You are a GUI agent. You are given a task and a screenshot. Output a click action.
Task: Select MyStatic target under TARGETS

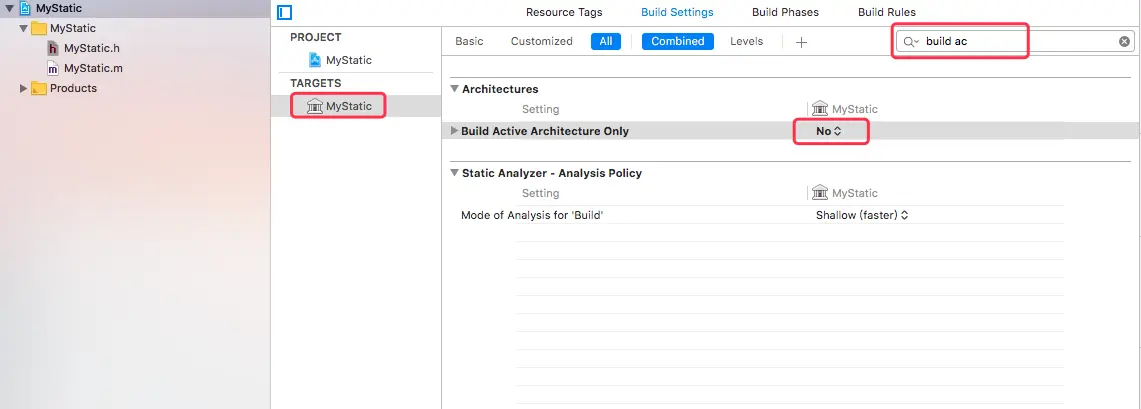click(349, 106)
